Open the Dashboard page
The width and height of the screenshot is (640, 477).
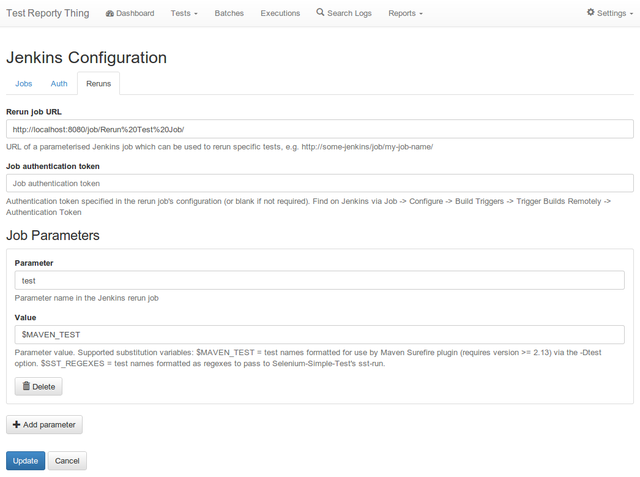(130, 13)
